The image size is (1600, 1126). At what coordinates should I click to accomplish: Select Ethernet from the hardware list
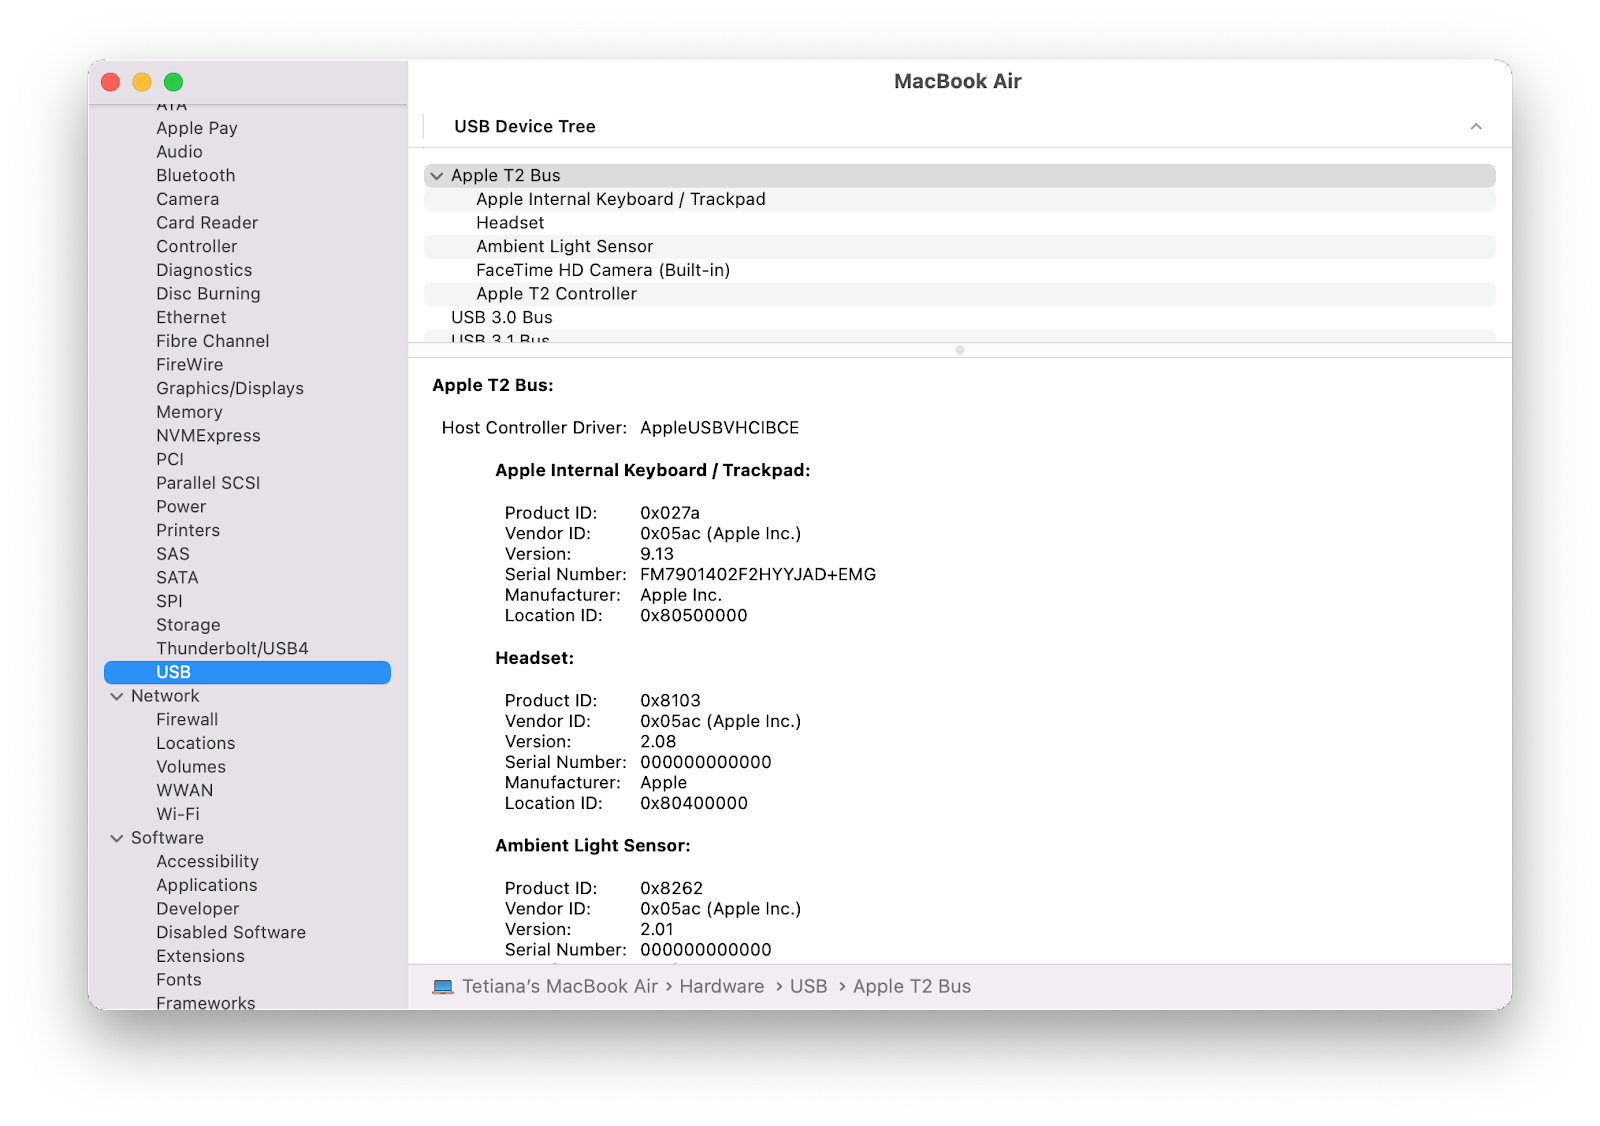(x=191, y=317)
